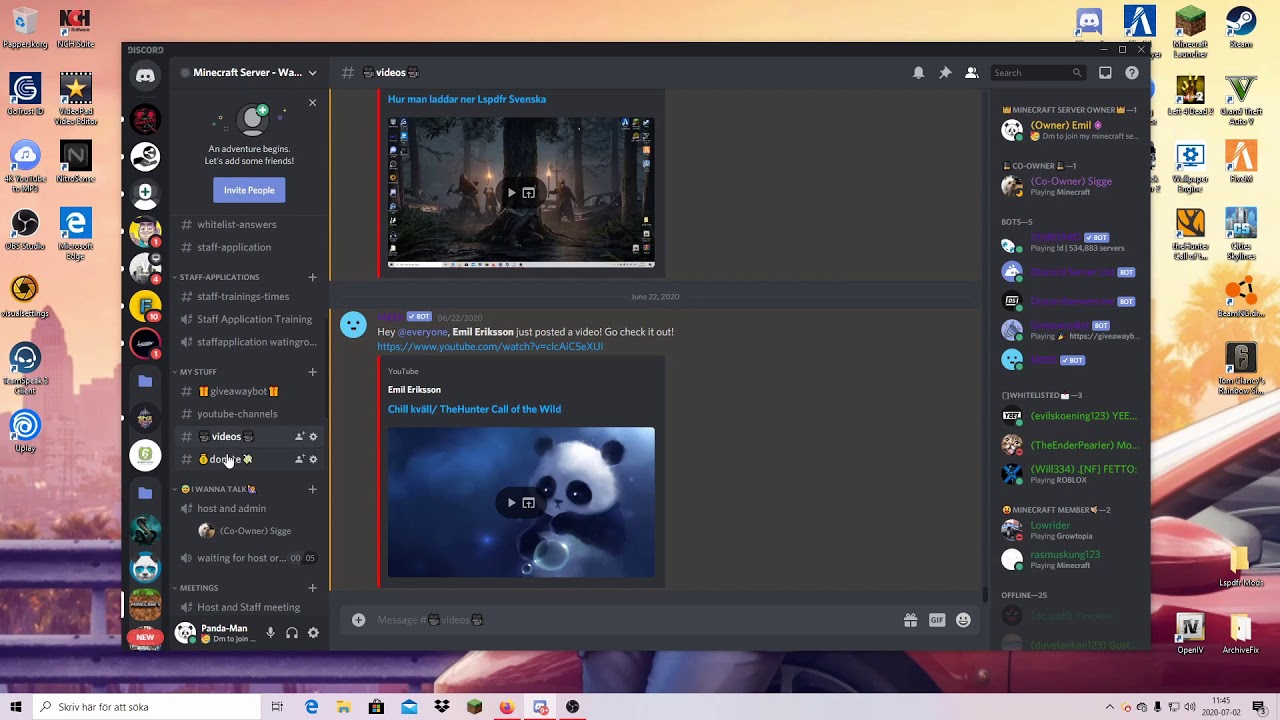Play the Lspdfr video thumbnail

(511, 192)
